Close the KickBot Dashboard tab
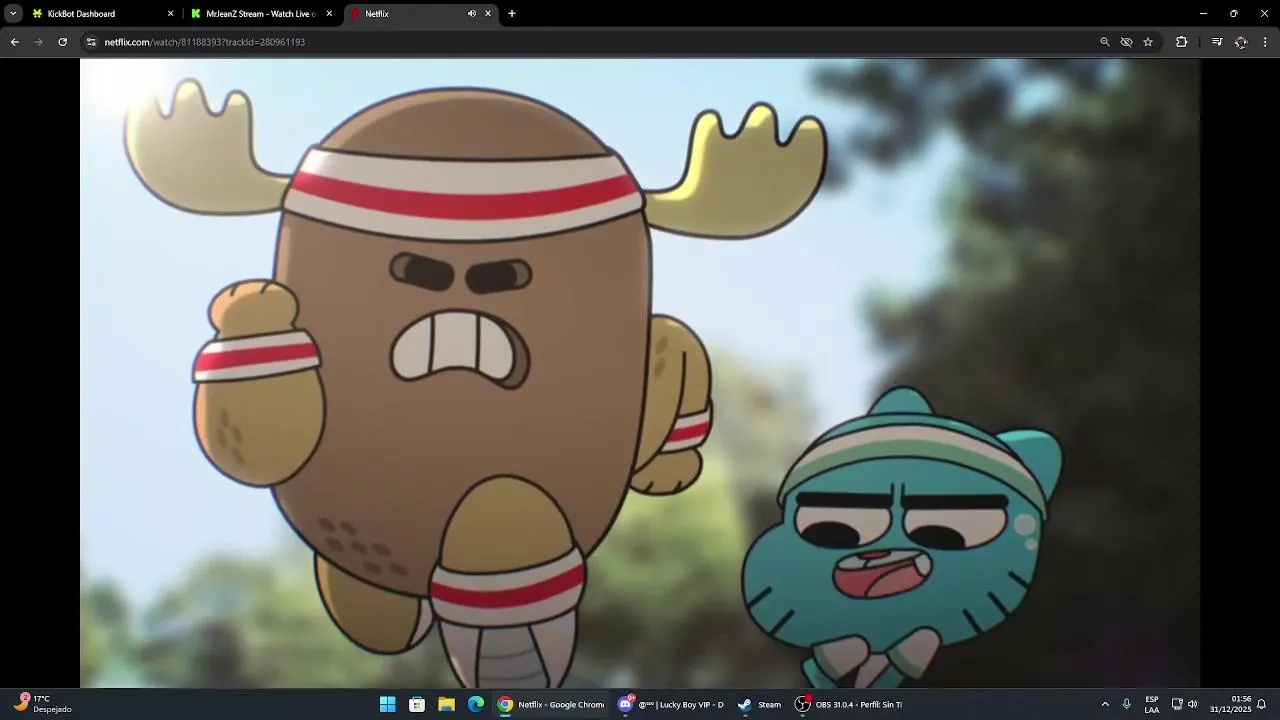Image resolution: width=1280 pixels, height=720 pixels. 170,14
